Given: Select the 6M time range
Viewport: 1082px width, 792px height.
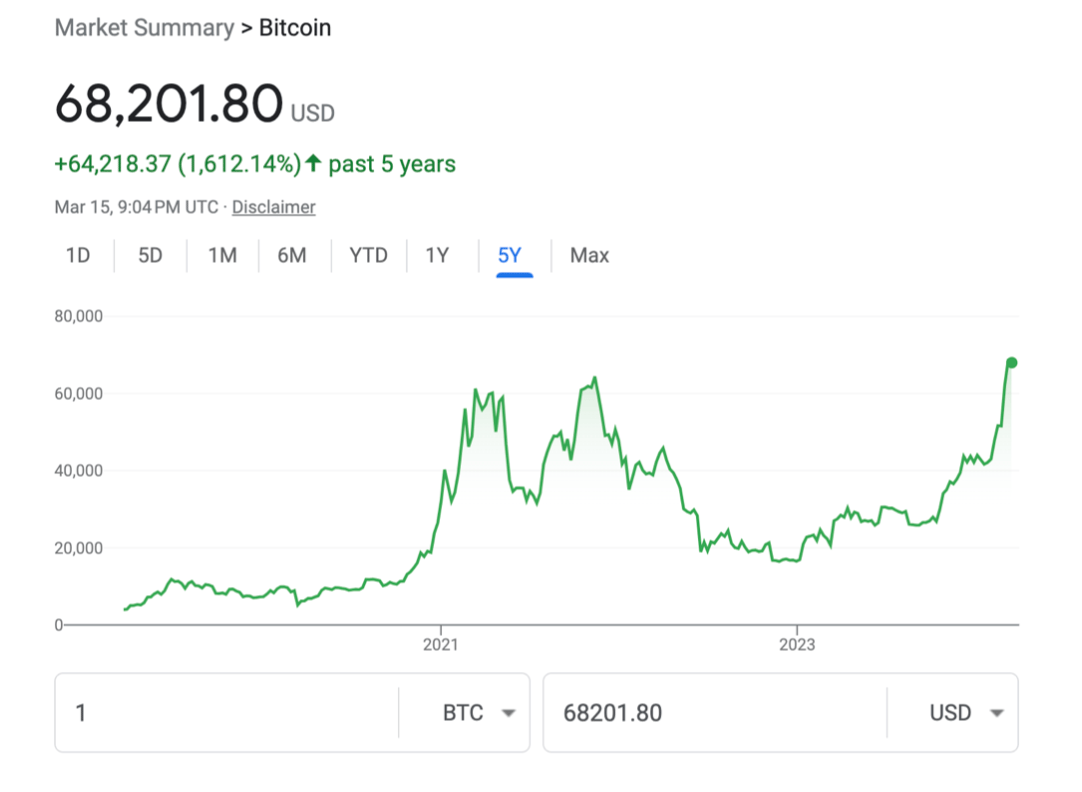Looking at the screenshot, I should 292,256.
